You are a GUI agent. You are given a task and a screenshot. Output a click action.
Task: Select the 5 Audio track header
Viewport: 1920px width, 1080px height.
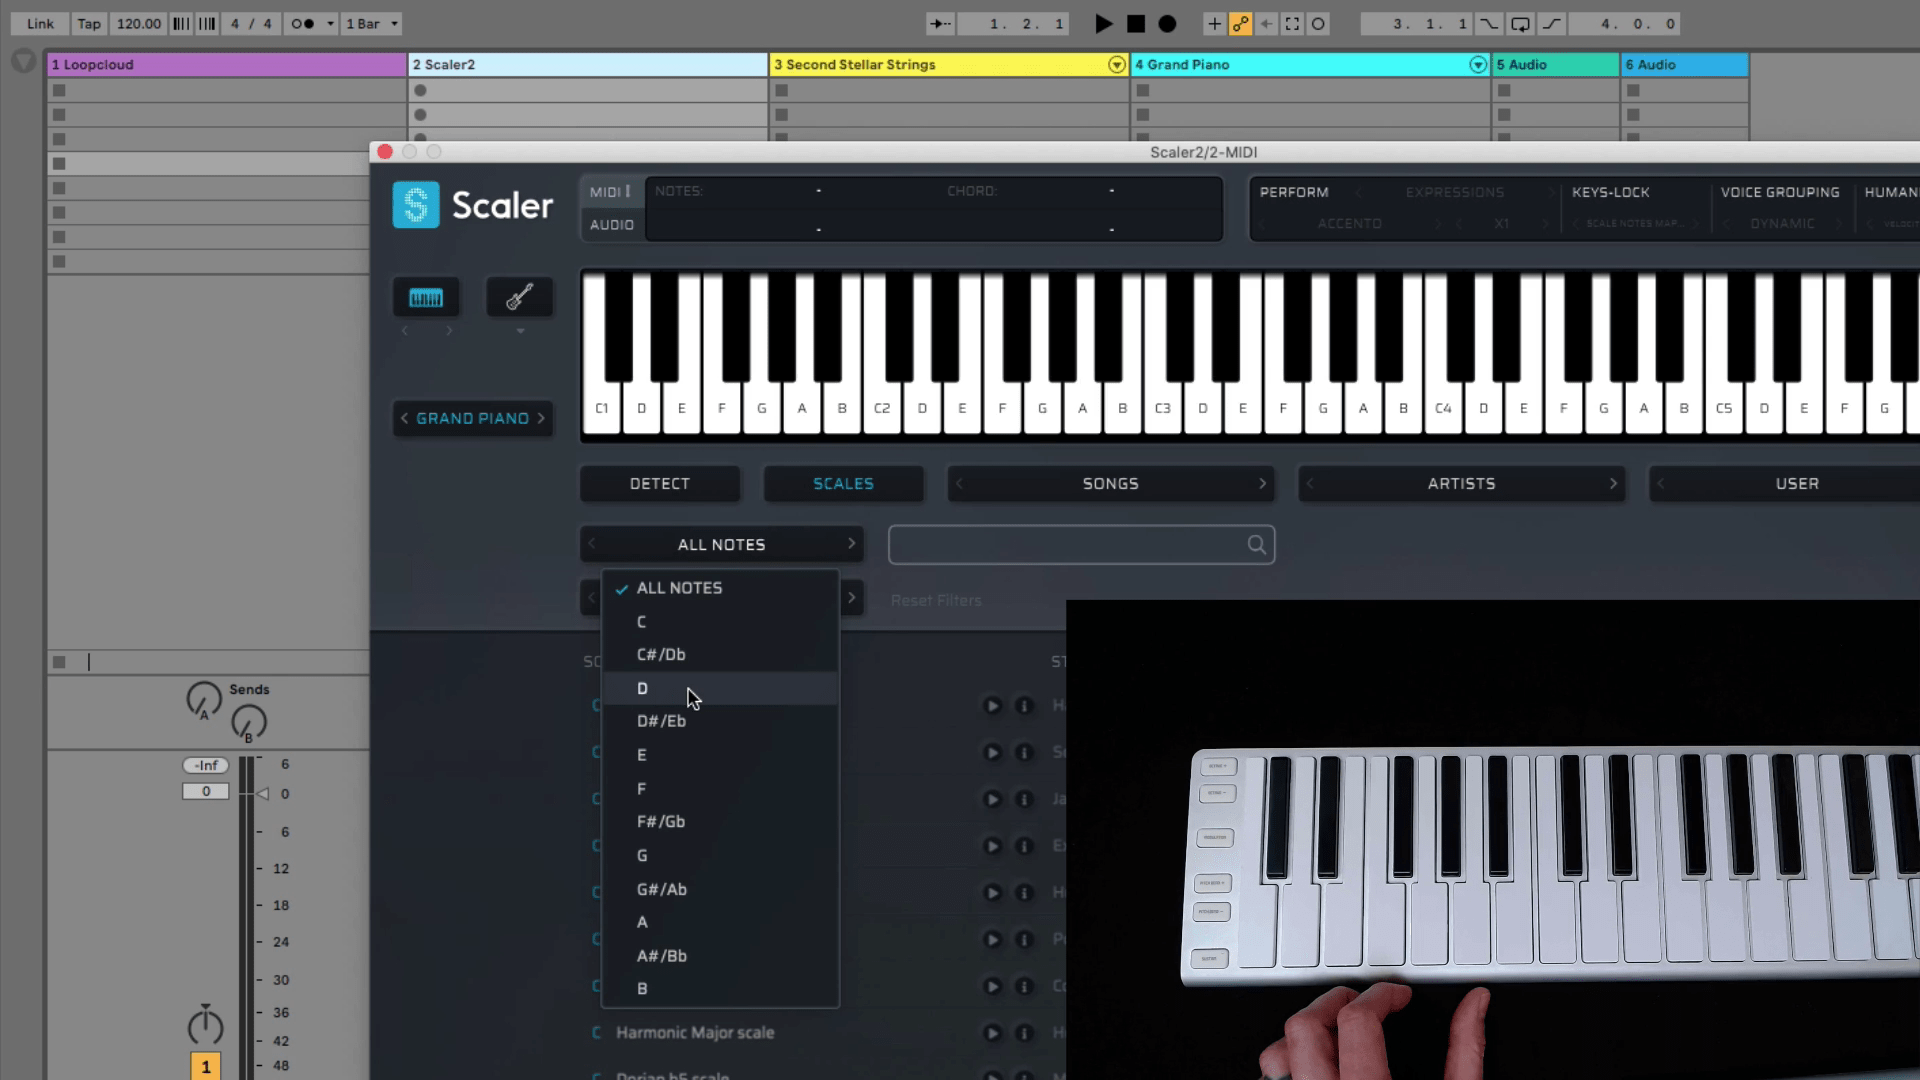[1555, 65]
